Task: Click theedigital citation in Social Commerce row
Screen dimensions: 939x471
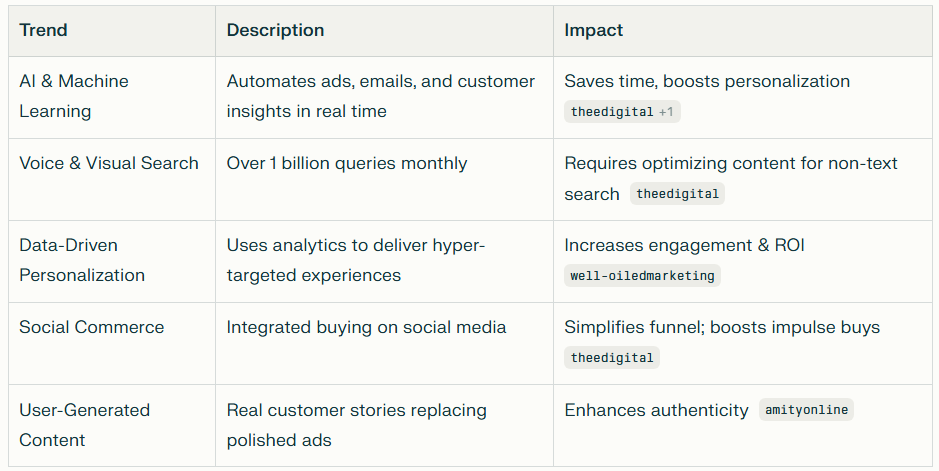Action: click(x=611, y=358)
